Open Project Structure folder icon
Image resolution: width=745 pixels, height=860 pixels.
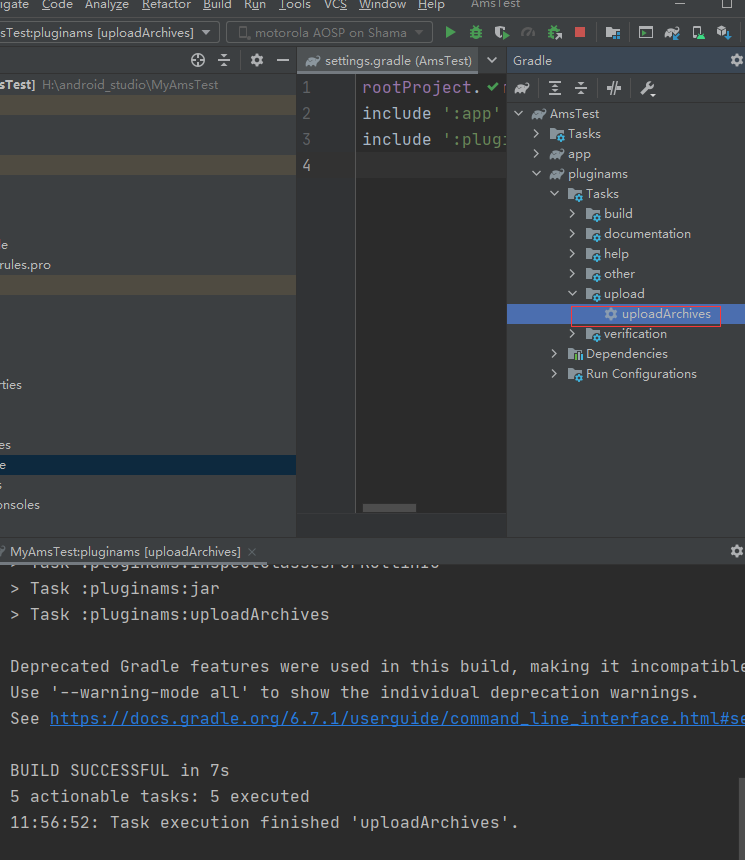613,33
